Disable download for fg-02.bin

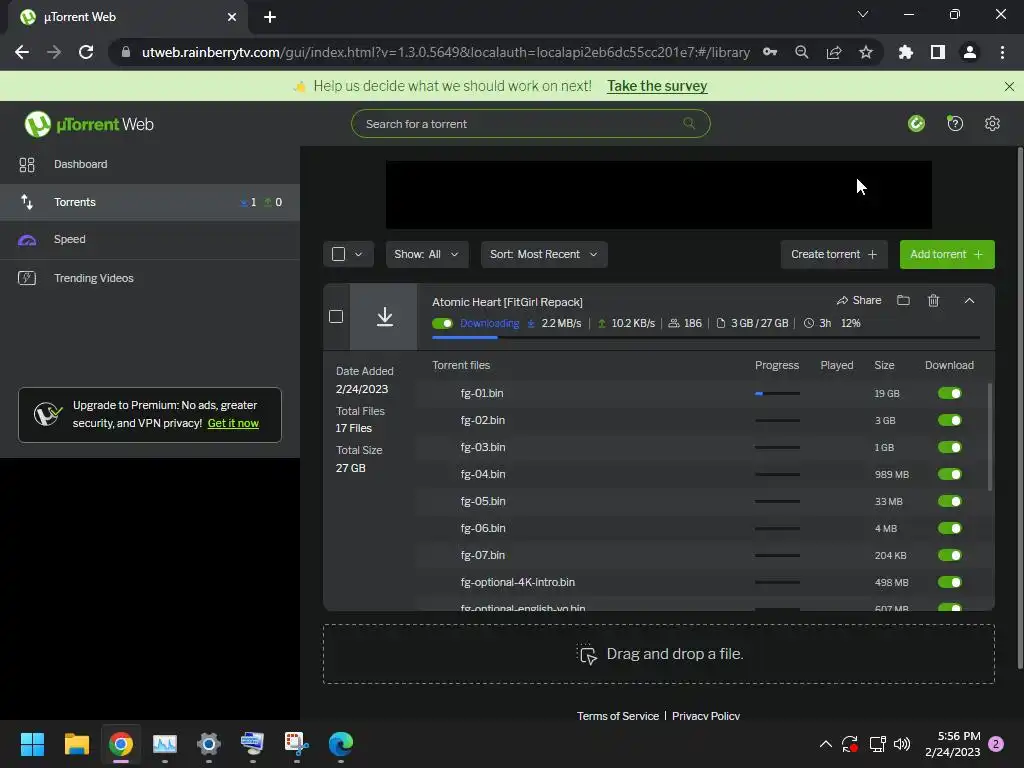[950, 420]
